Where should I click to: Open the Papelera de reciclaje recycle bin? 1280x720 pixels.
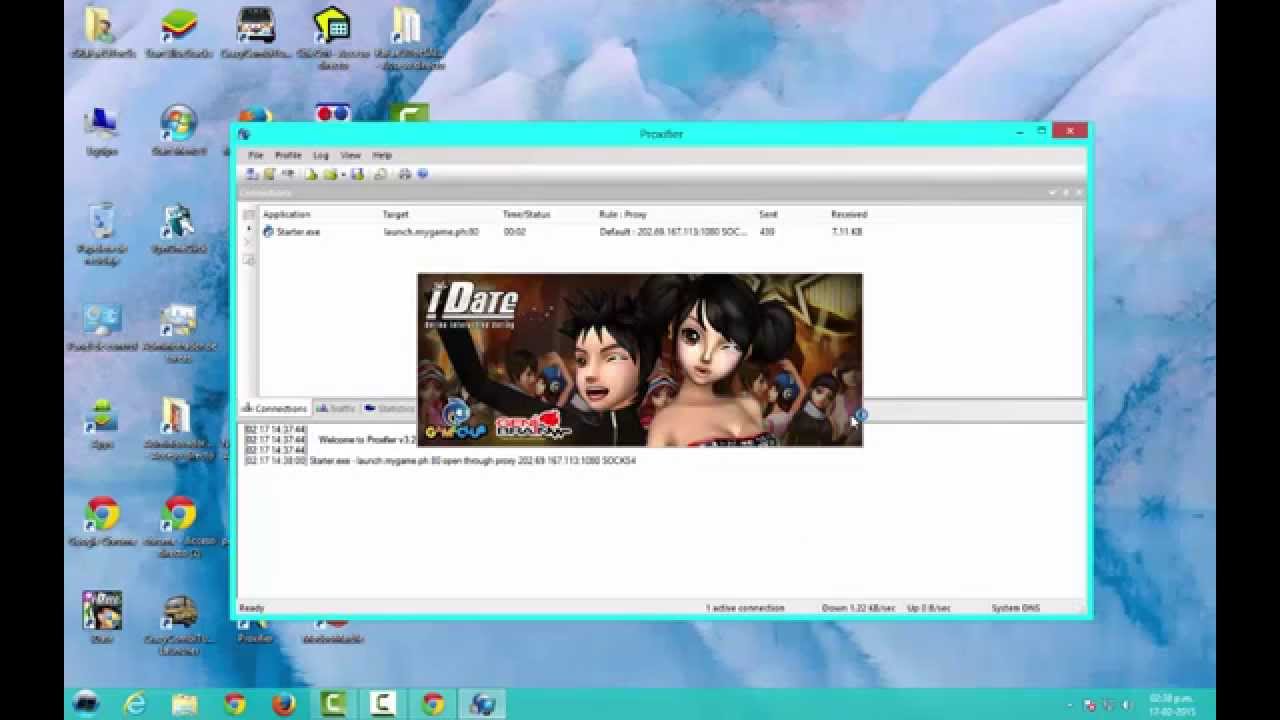point(101,234)
